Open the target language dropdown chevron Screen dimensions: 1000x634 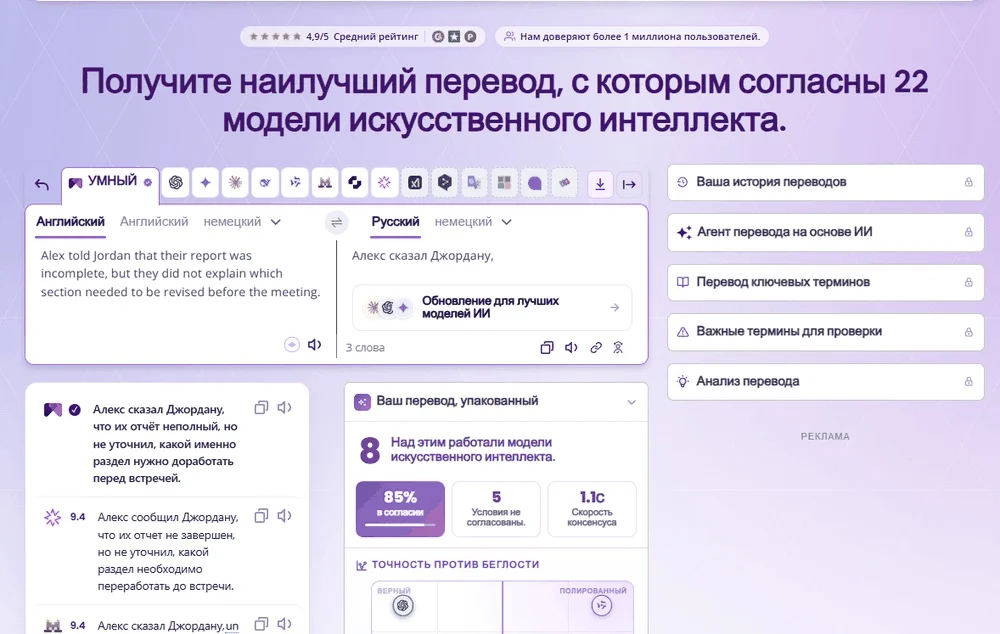pyautogui.click(x=506, y=222)
